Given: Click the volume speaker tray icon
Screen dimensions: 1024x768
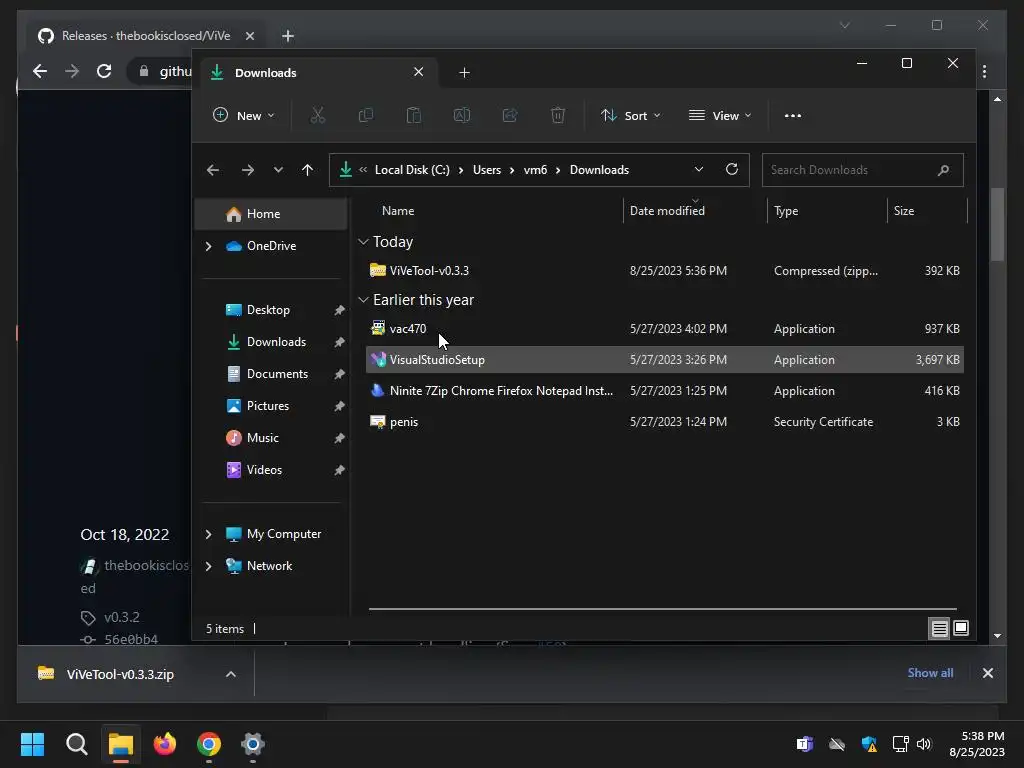Looking at the screenshot, I should point(924,744).
